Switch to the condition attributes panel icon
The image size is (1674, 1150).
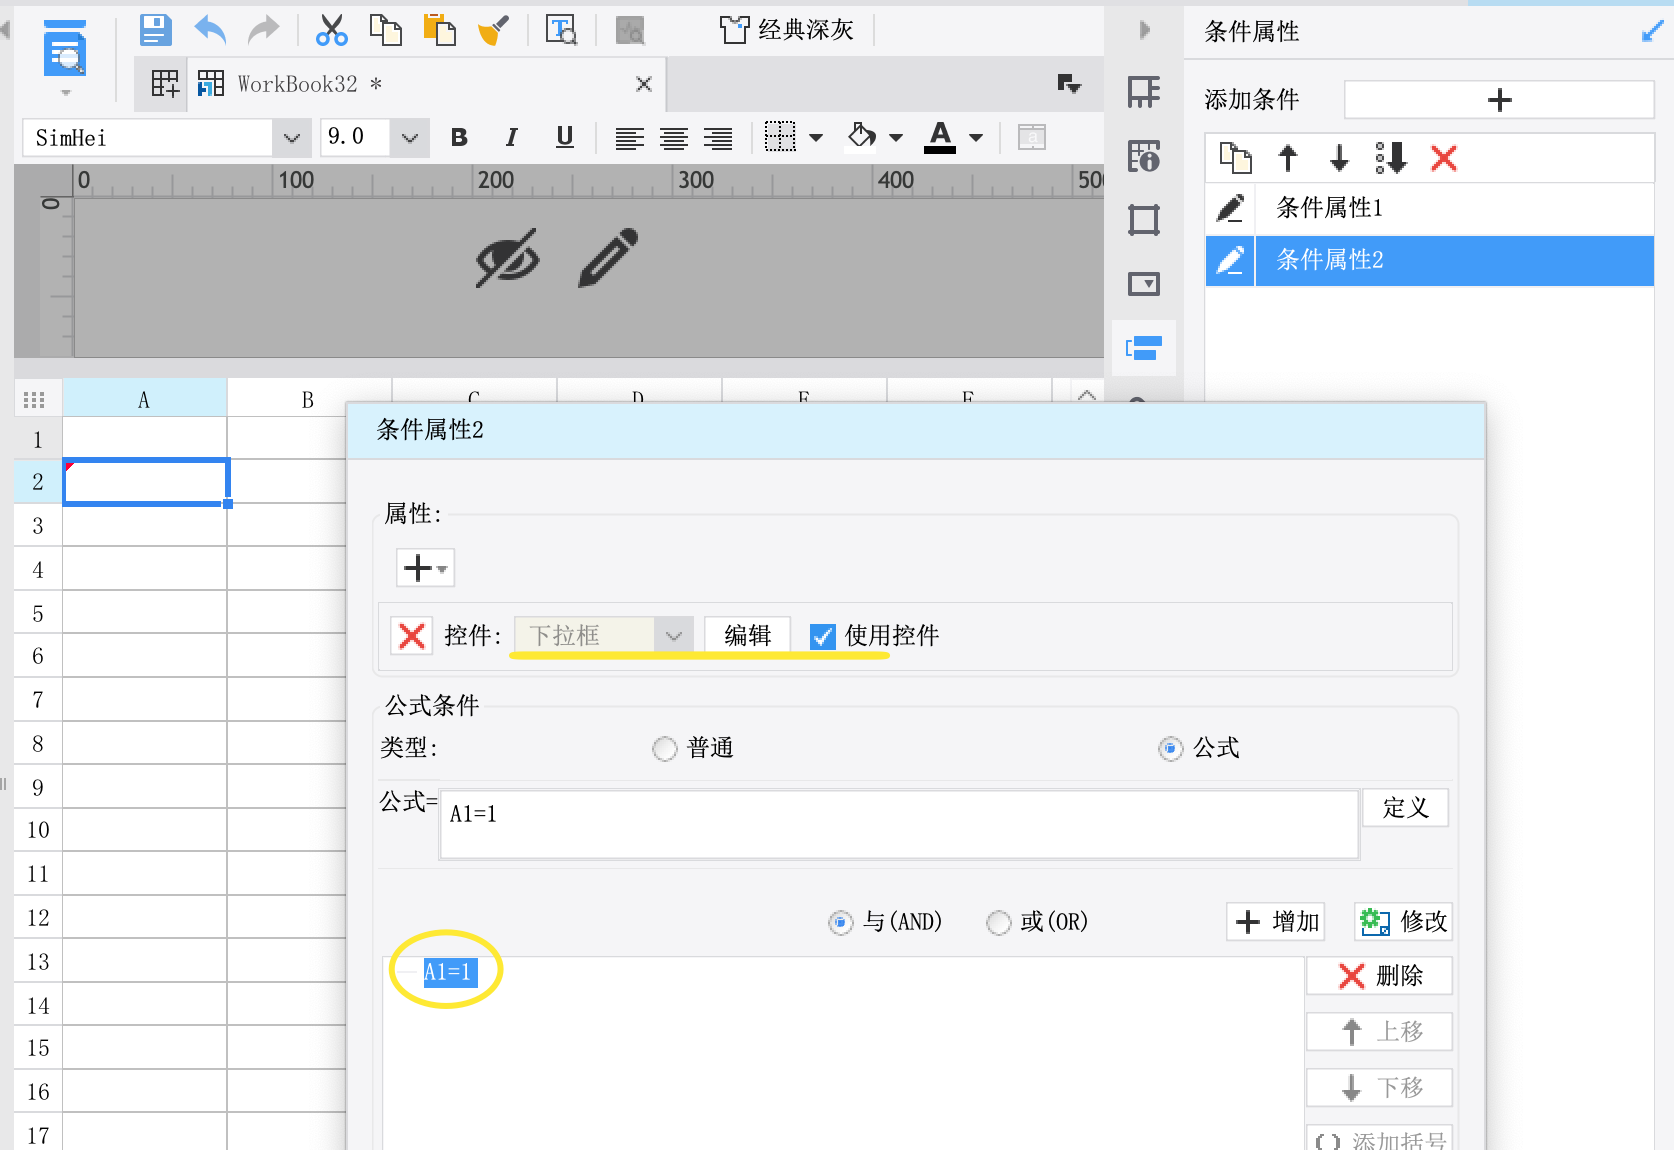pos(1143,348)
